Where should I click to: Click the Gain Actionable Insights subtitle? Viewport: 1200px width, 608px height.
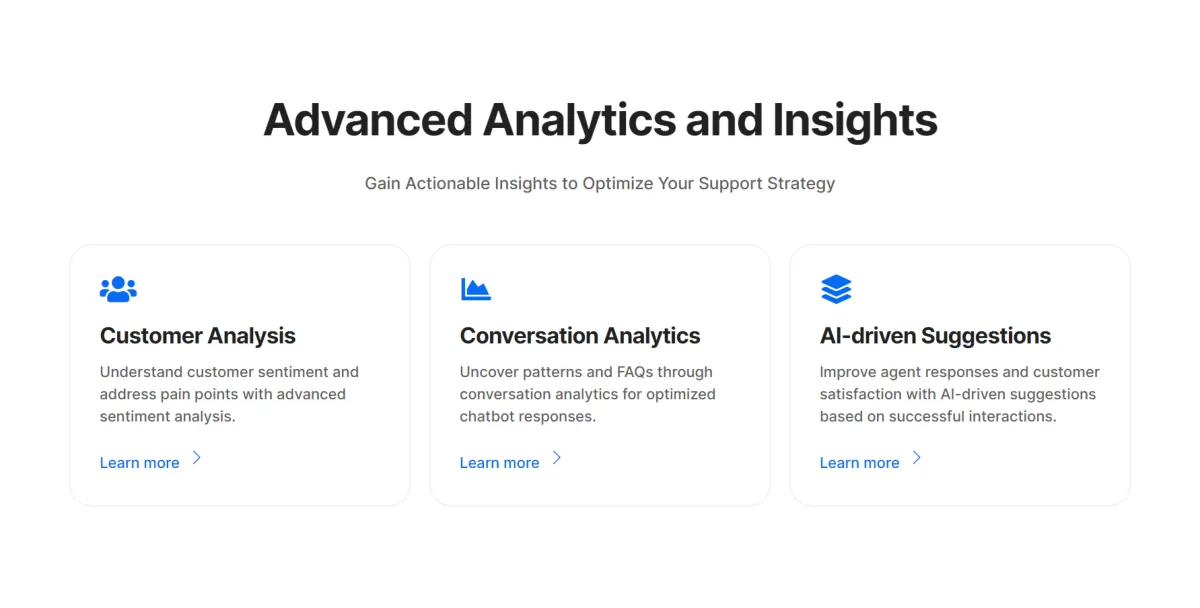pyautogui.click(x=600, y=184)
